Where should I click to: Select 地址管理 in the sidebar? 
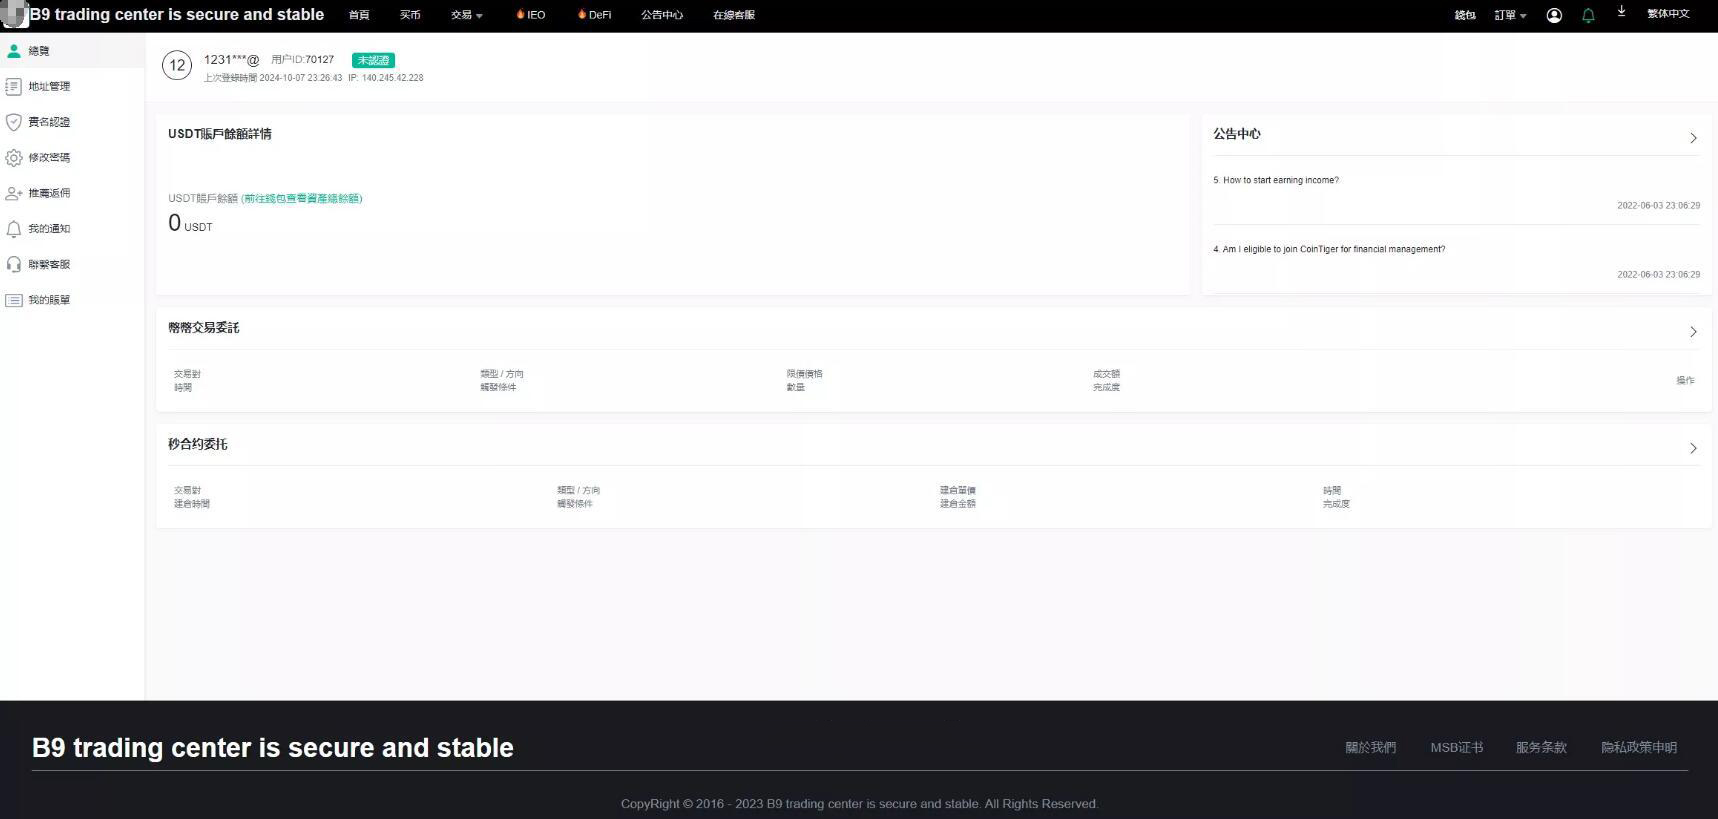[x=49, y=87]
